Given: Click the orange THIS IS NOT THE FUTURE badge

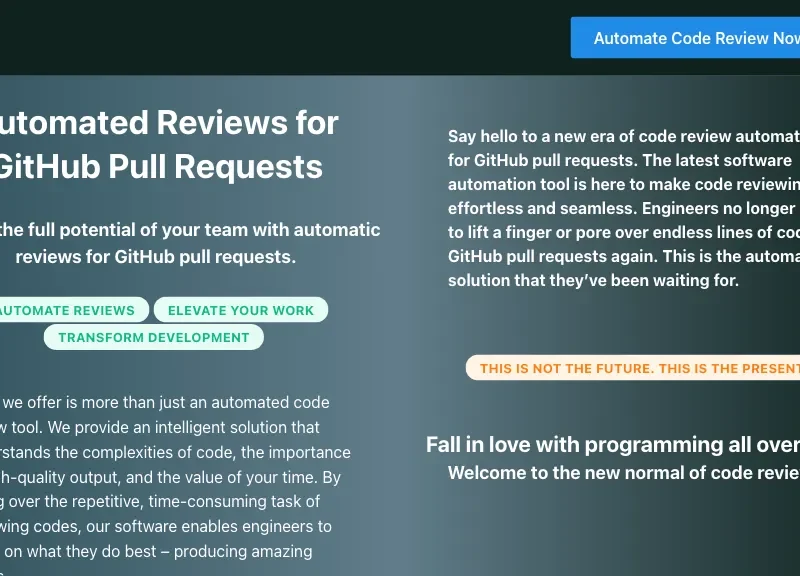Looking at the screenshot, I should point(633,368).
